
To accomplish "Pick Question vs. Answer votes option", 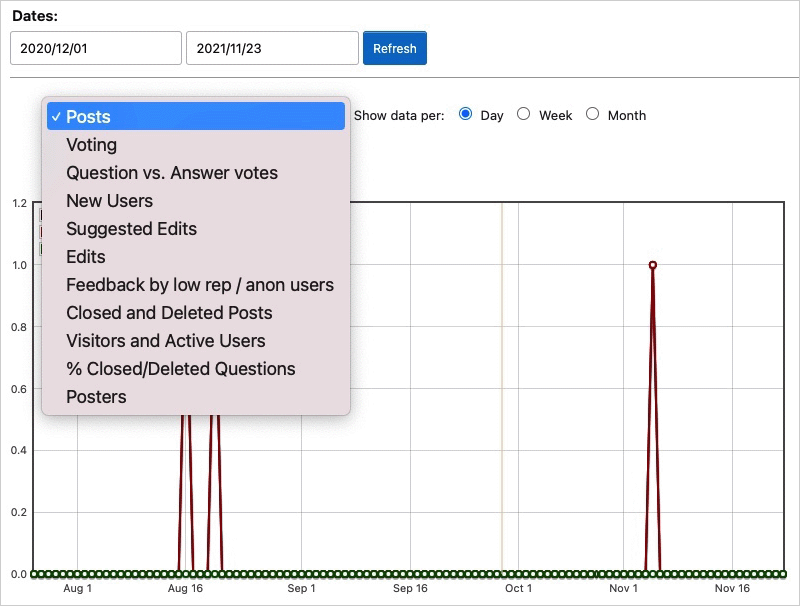I will click(172, 173).
